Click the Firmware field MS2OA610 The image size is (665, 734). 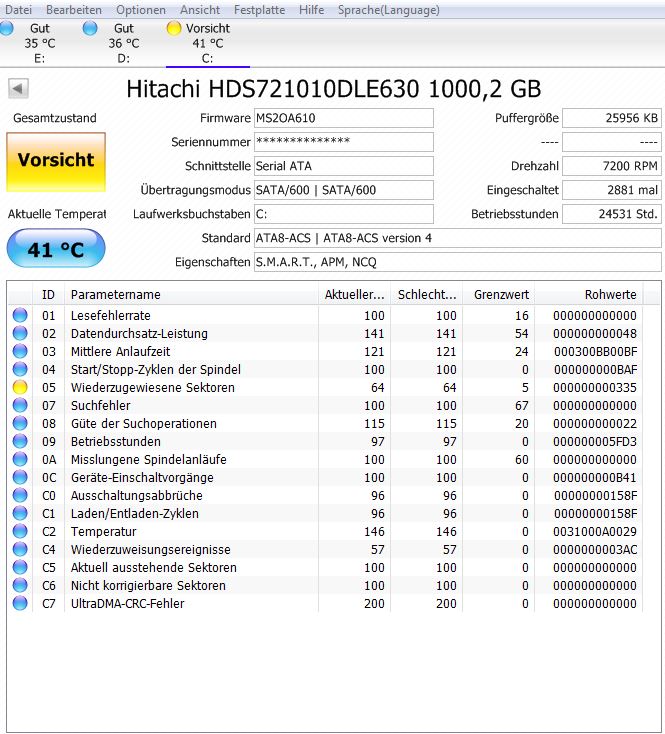(x=343, y=118)
